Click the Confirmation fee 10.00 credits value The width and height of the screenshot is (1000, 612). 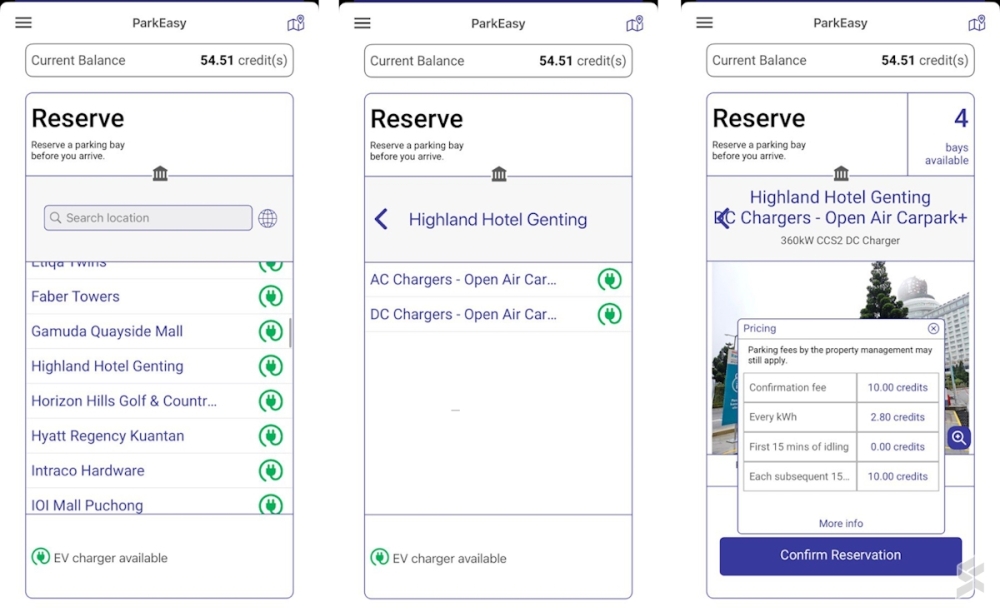point(897,388)
